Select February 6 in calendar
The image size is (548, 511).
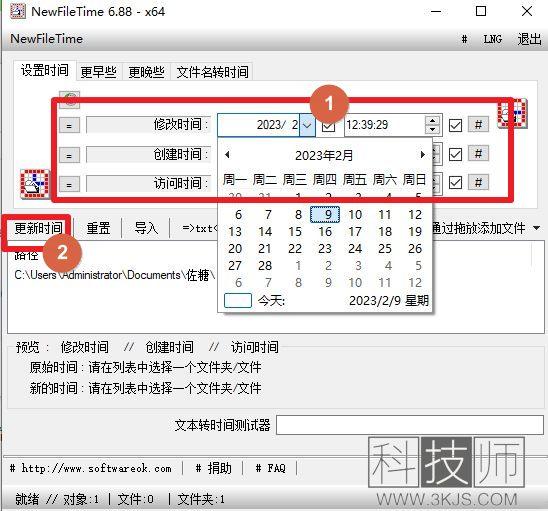(238, 214)
